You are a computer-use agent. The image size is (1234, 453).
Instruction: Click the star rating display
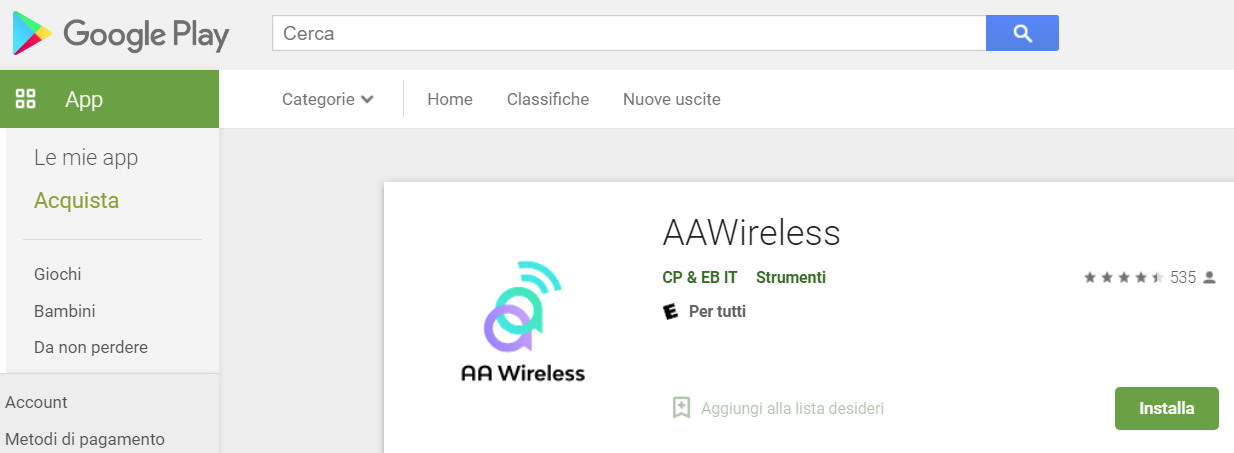click(x=1123, y=278)
